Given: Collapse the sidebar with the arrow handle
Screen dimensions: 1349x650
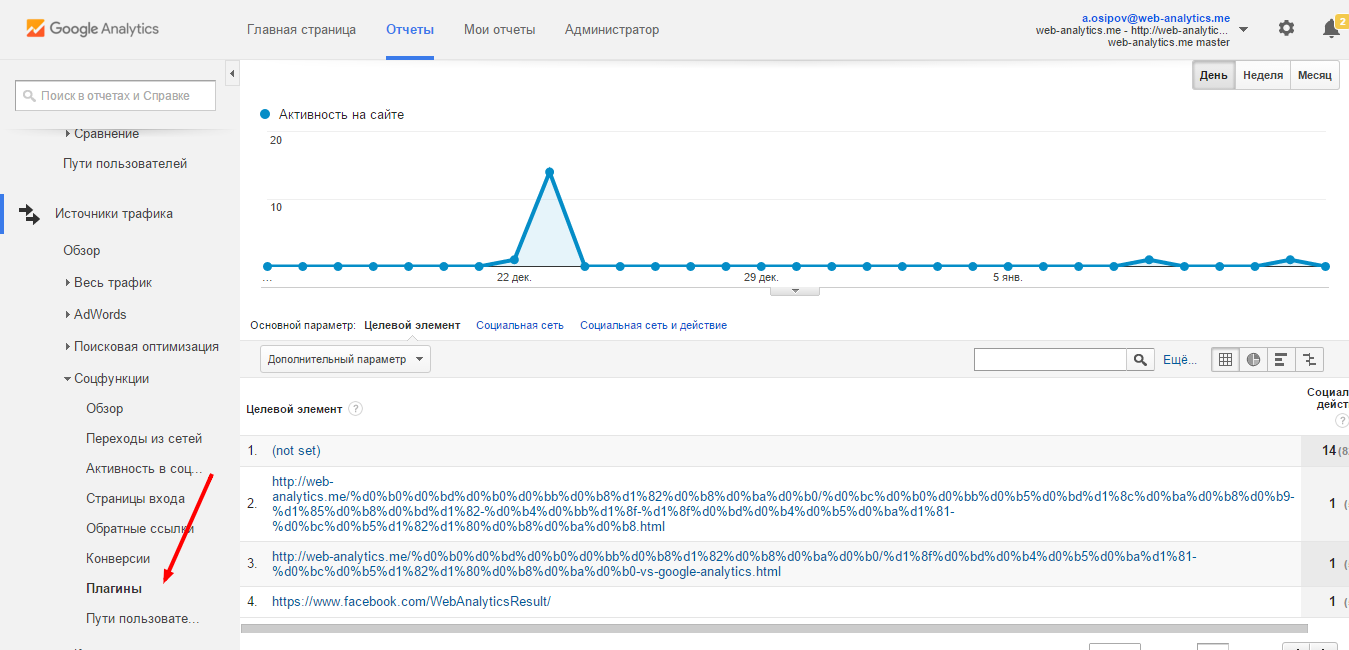Looking at the screenshot, I should pyautogui.click(x=232, y=74).
